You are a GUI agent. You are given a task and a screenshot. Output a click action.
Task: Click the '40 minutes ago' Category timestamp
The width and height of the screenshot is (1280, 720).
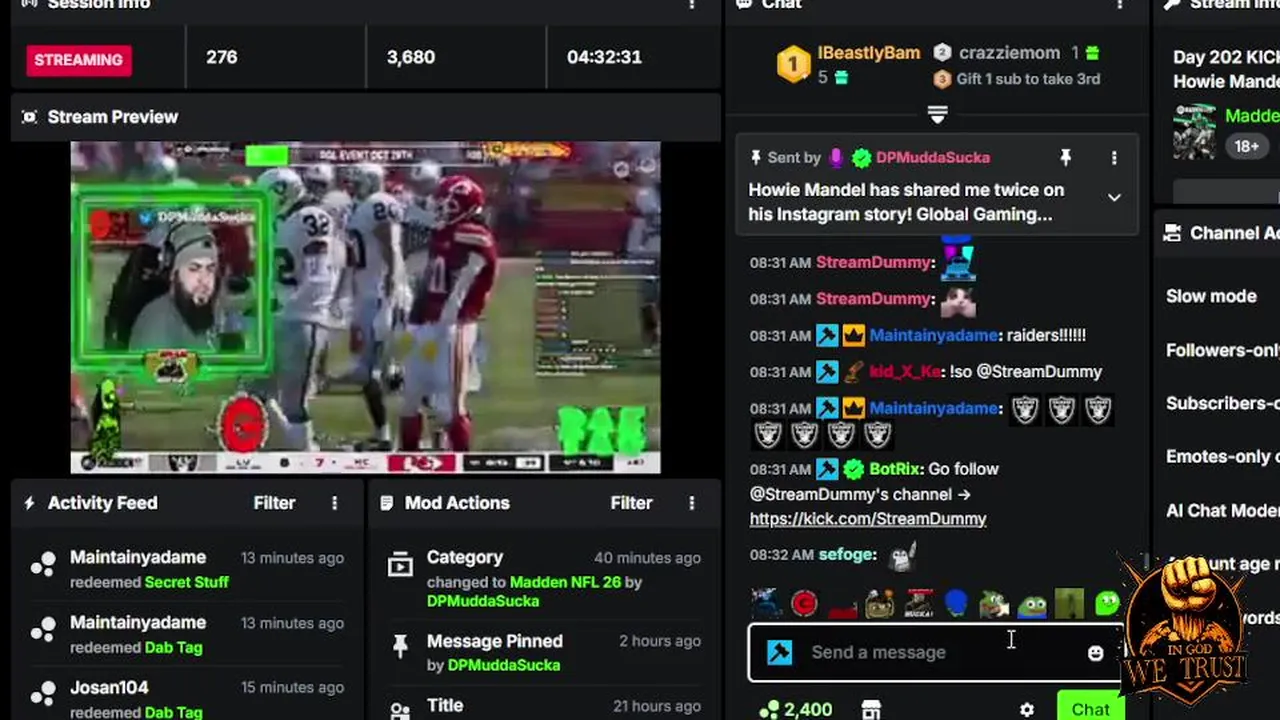tap(647, 558)
